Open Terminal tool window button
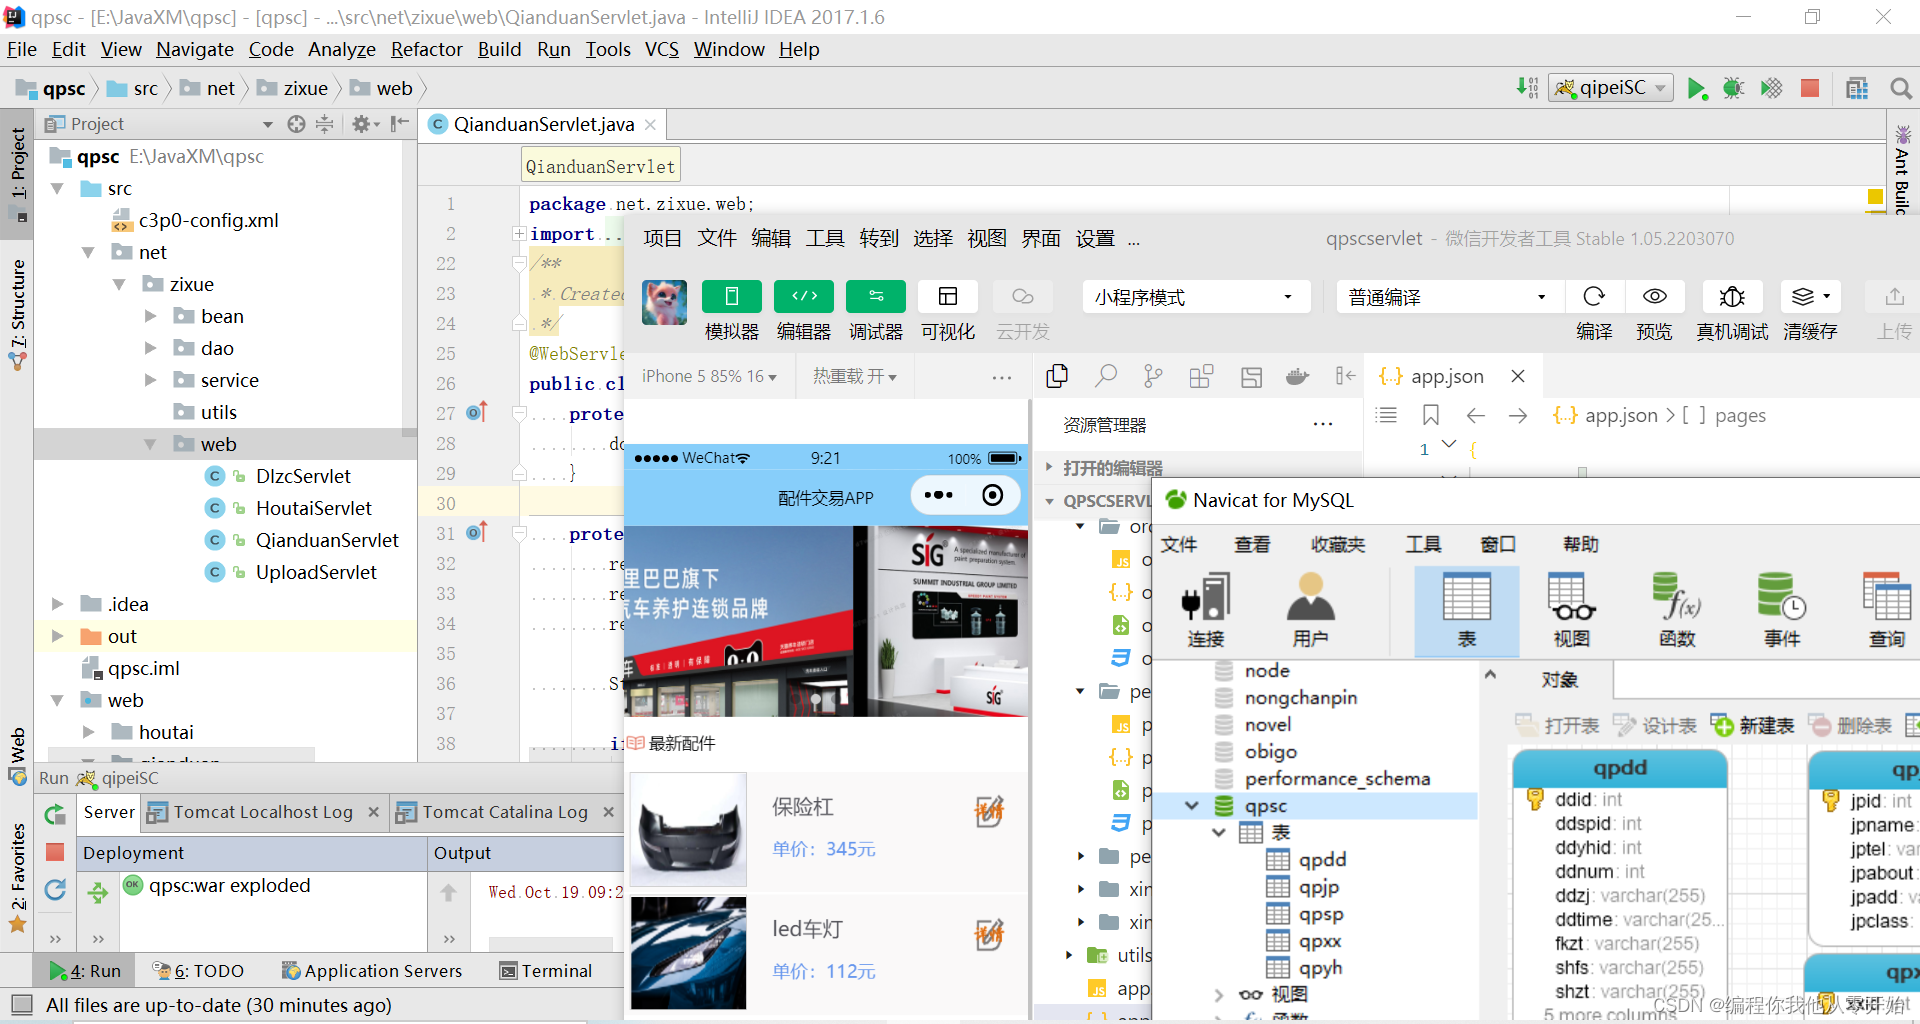The height and width of the screenshot is (1024, 1920). coord(546,970)
